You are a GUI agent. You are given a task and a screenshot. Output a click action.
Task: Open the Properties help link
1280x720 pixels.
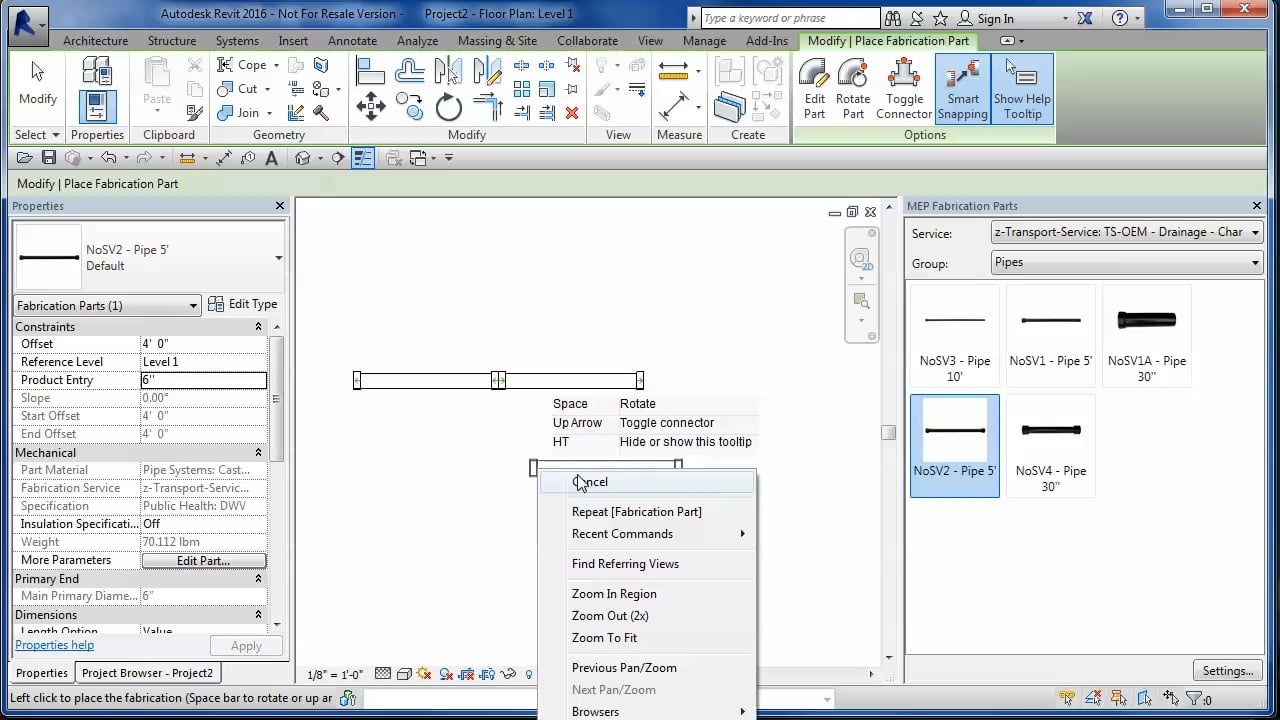pos(54,646)
